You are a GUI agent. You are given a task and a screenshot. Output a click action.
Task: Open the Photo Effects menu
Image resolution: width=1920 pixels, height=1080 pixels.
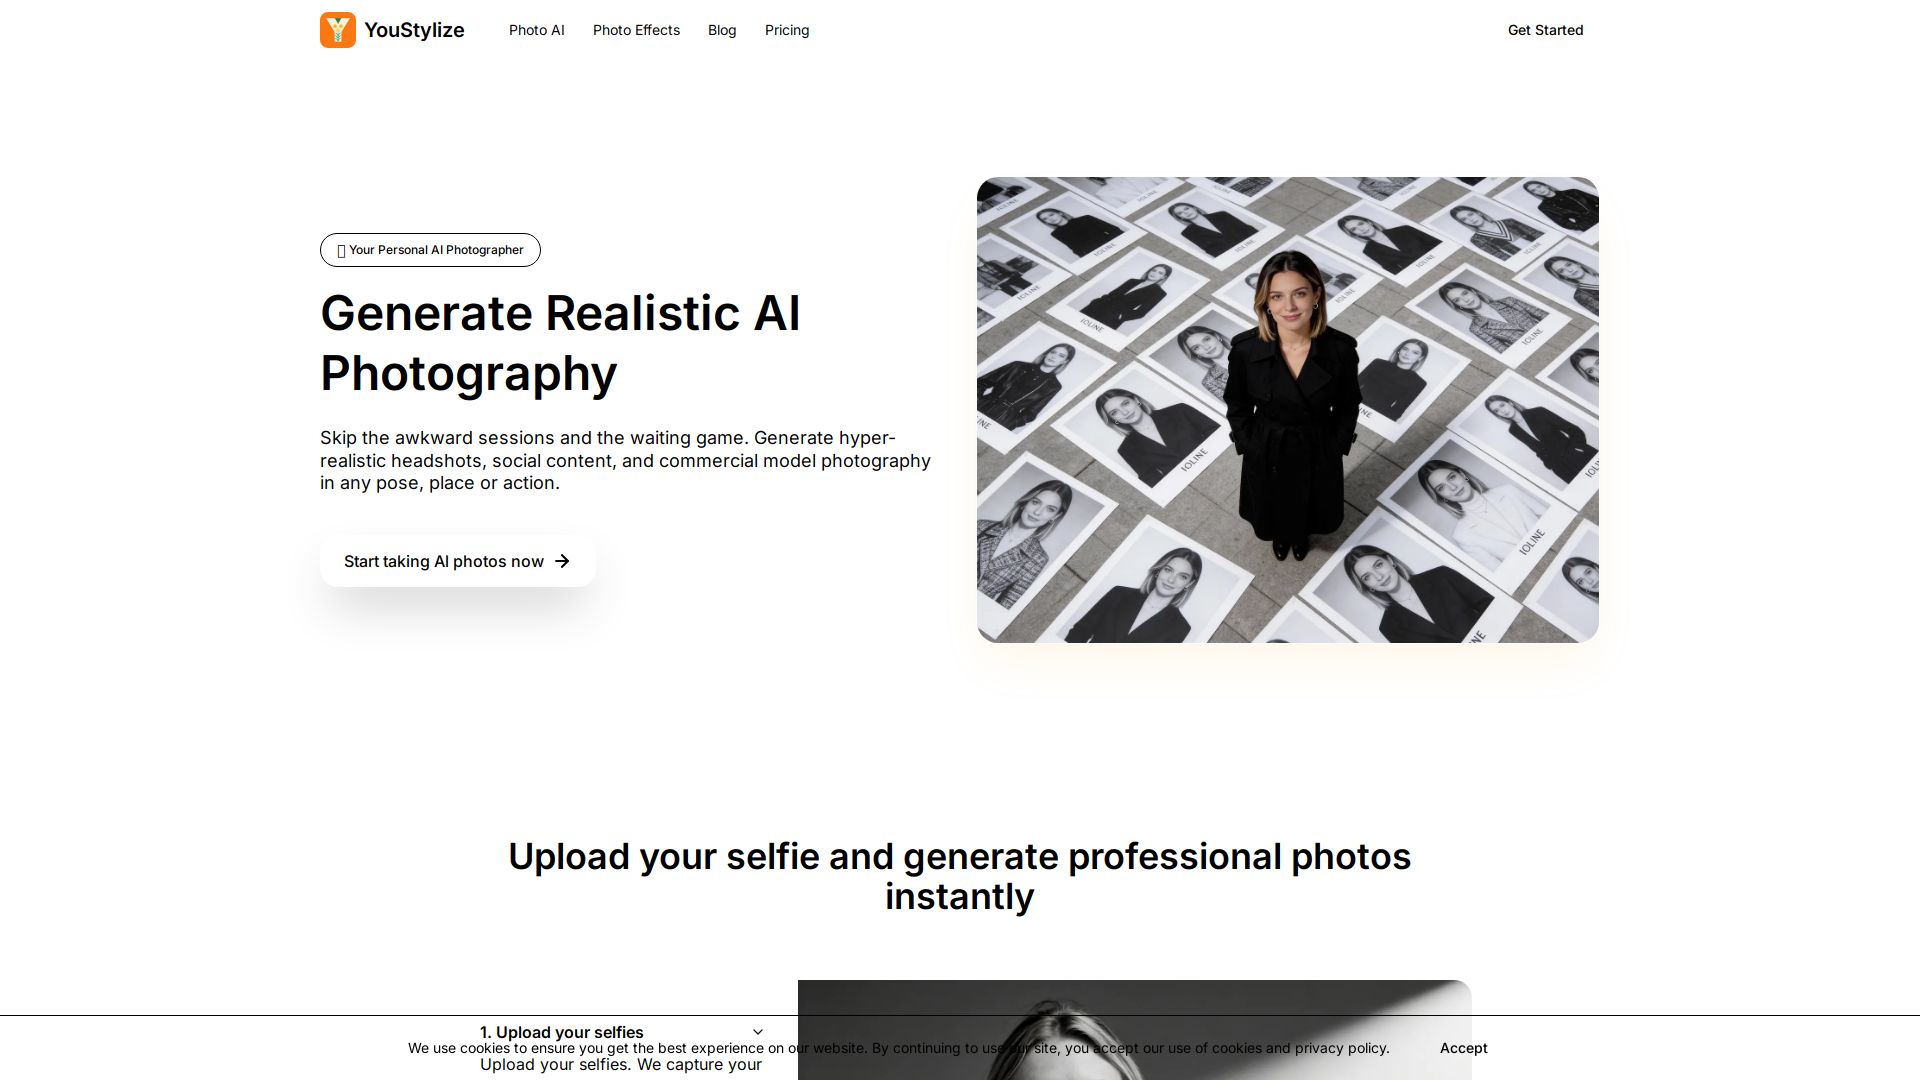pyautogui.click(x=636, y=30)
